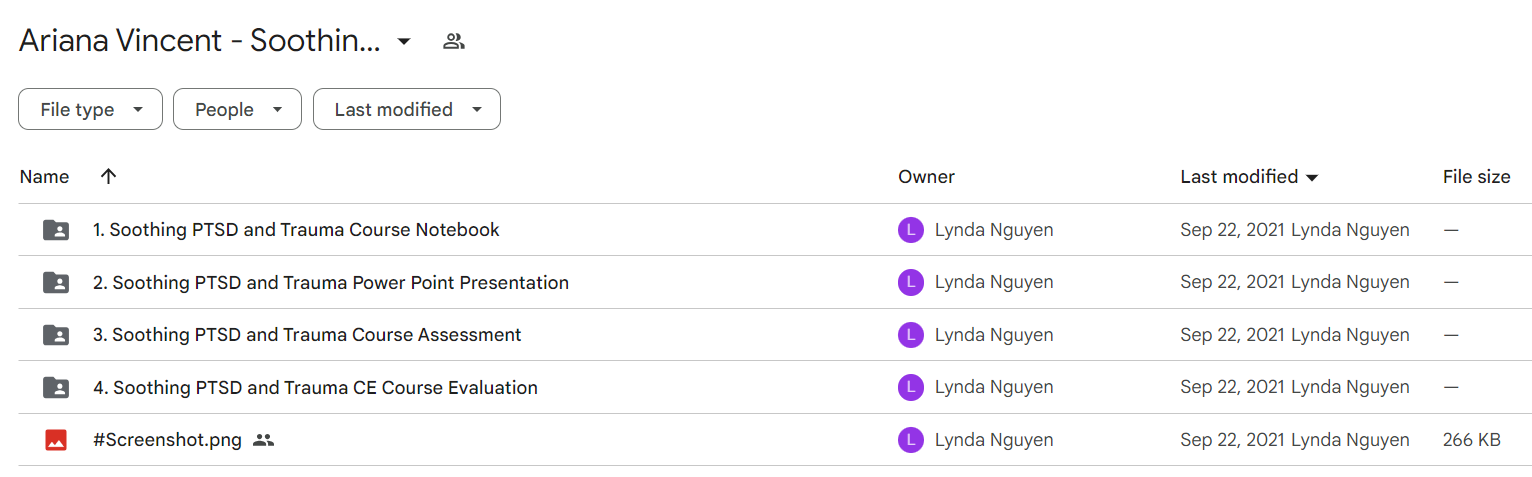1532x477 pixels.
Task: Click the shared folder icon for Course Assessment
Action: pyautogui.click(x=56, y=335)
